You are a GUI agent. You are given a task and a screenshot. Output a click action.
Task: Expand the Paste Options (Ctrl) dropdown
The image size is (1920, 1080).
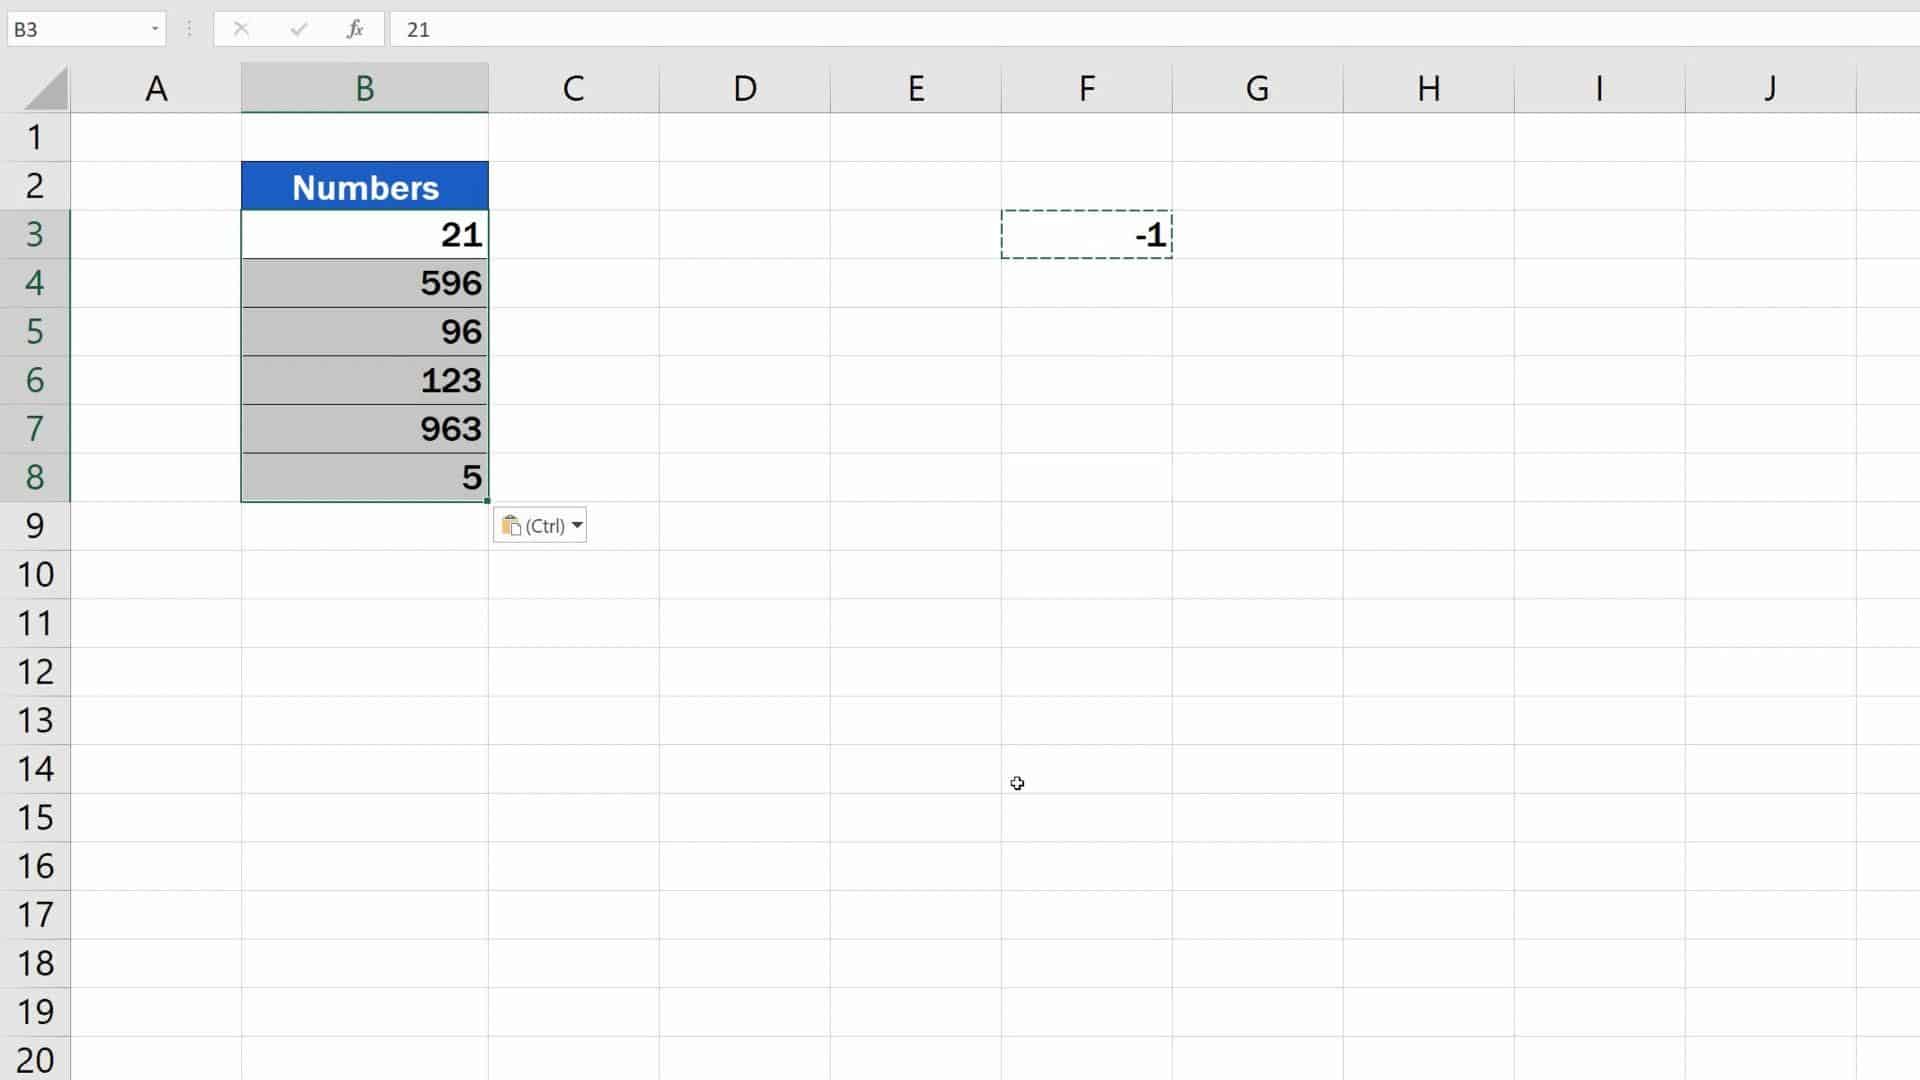578,524
